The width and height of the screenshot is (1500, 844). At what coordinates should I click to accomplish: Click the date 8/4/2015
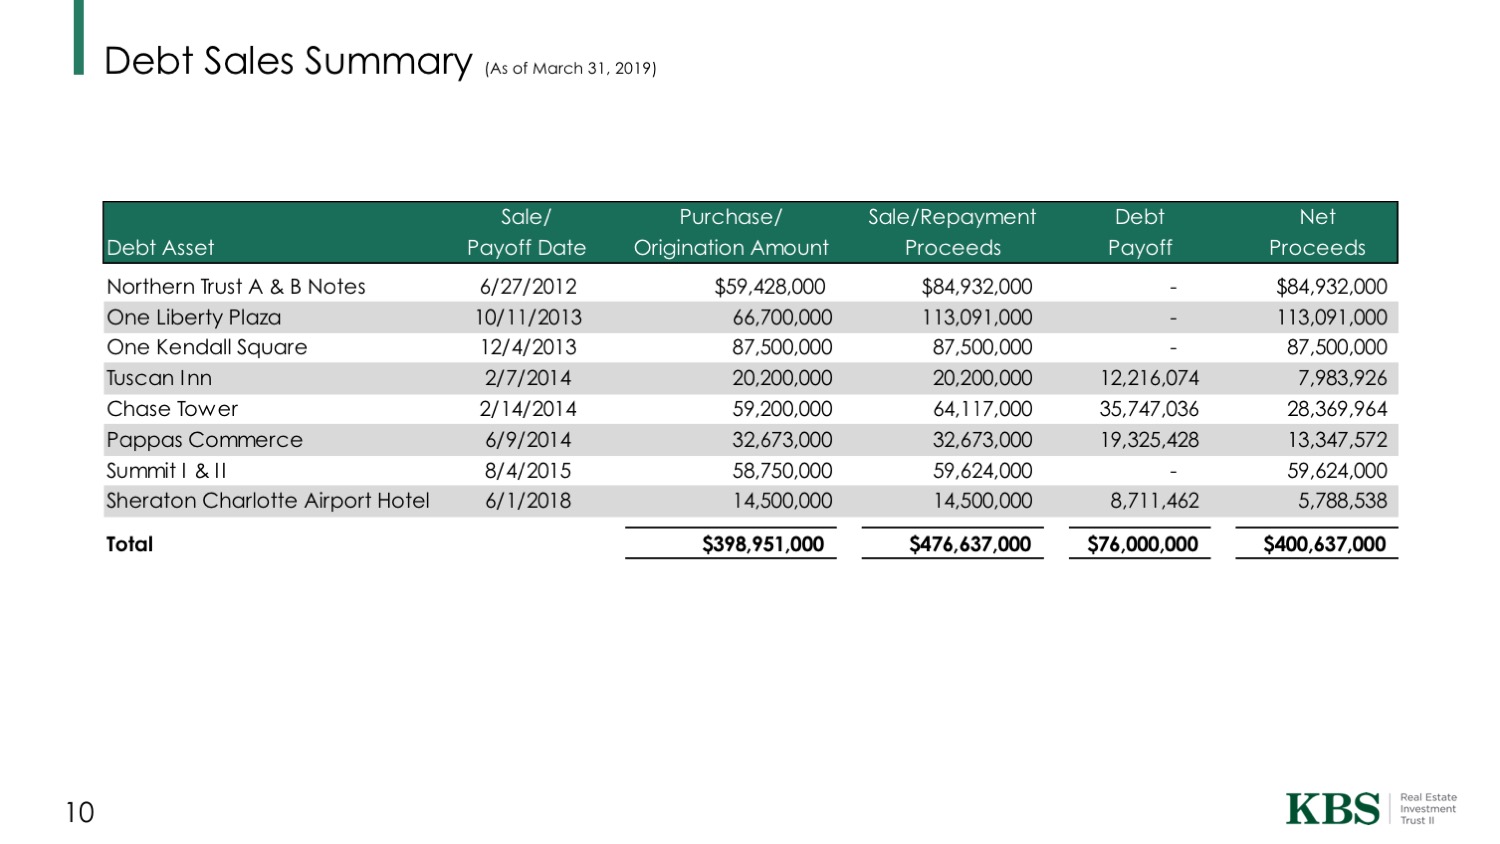tap(528, 471)
